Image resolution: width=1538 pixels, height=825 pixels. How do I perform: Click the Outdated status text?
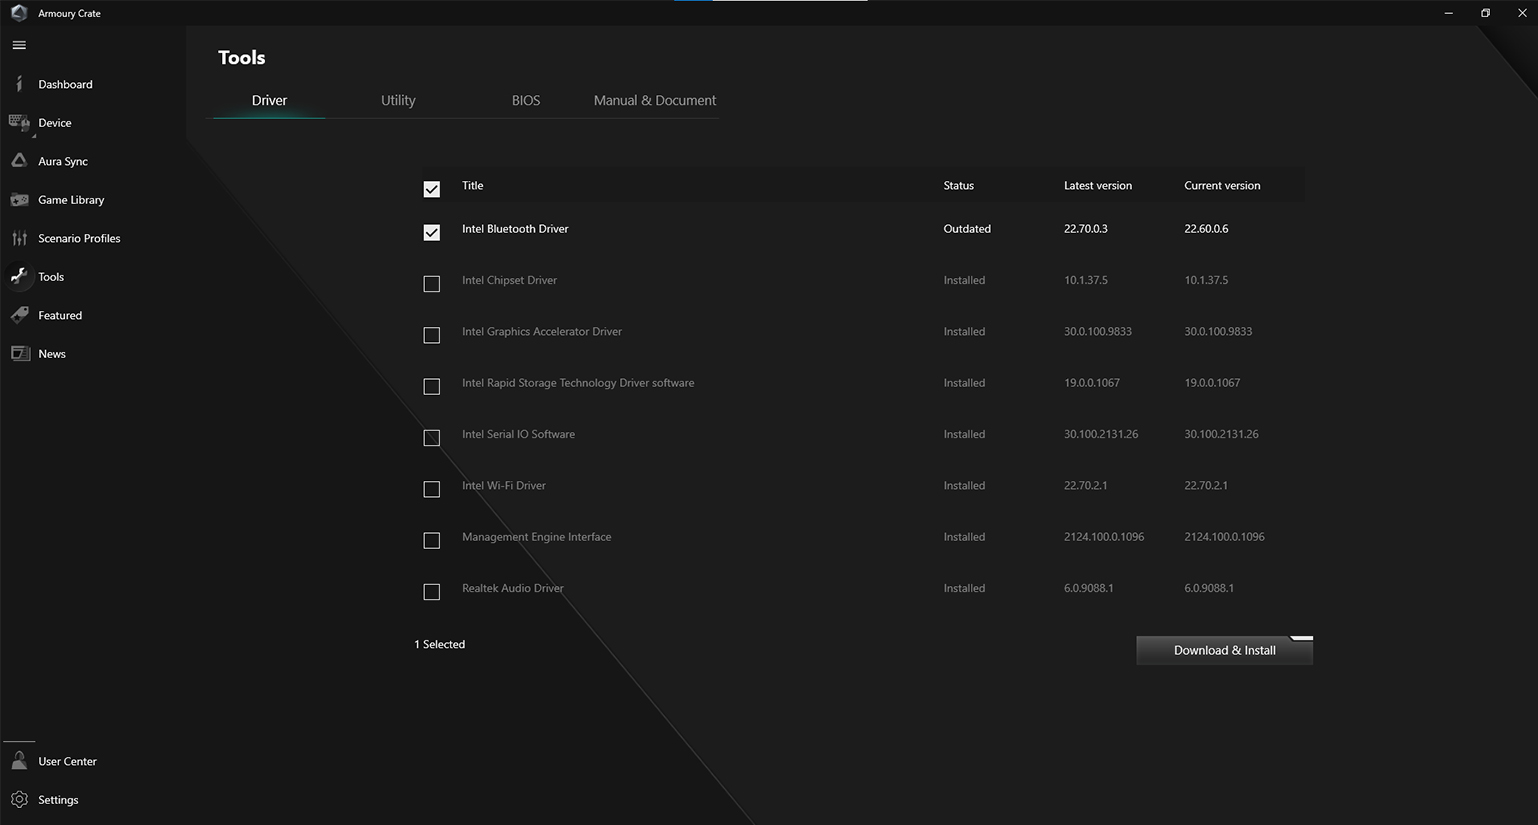(x=967, y=229)
